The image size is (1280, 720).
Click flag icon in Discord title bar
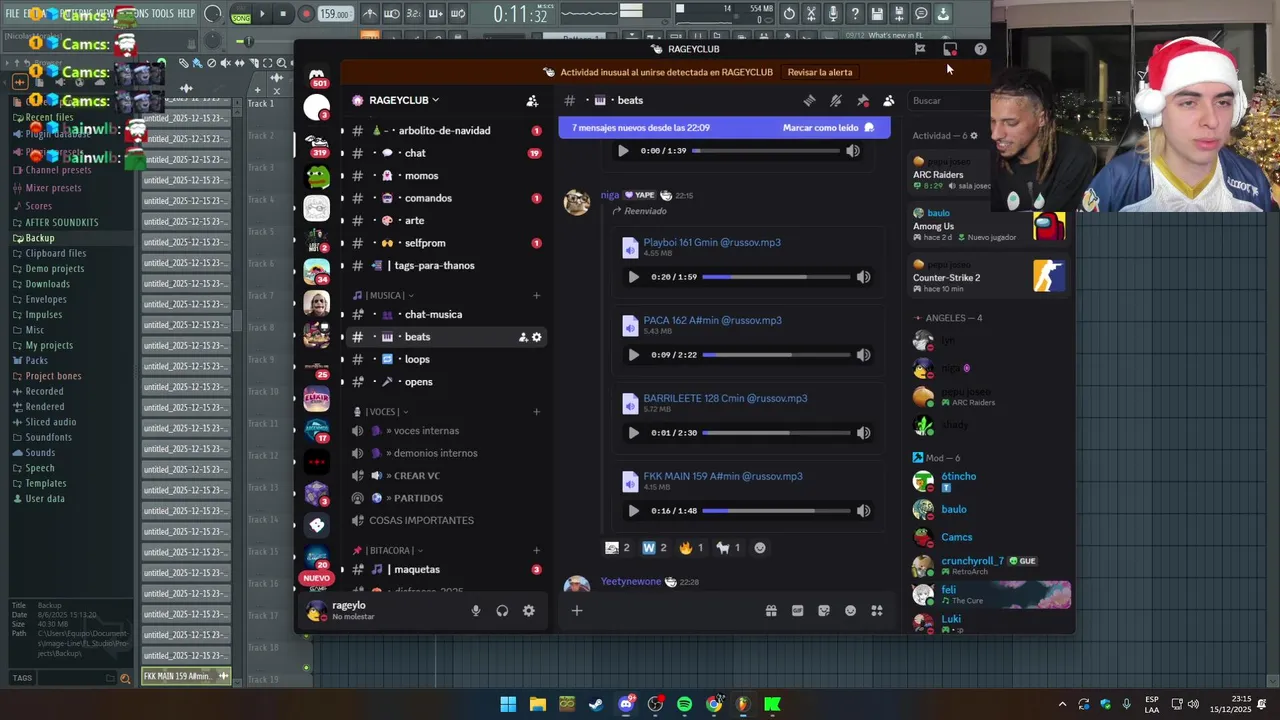click(920, 49)
